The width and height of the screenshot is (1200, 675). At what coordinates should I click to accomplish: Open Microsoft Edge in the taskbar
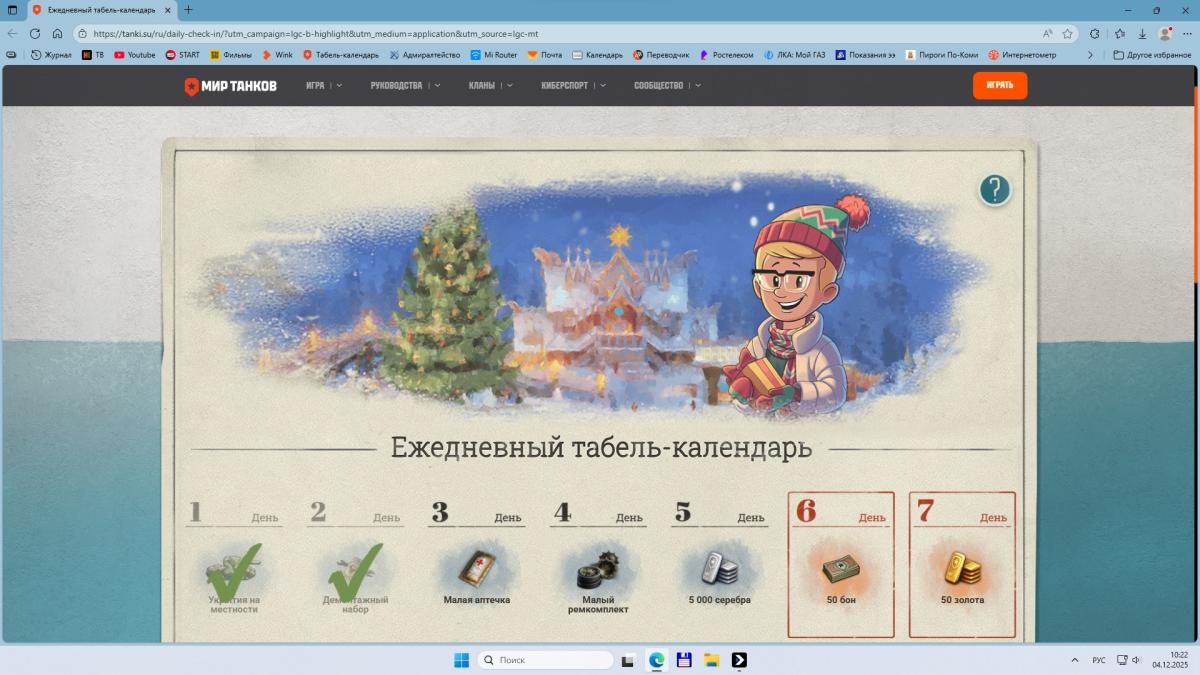(x=657, y=660)
